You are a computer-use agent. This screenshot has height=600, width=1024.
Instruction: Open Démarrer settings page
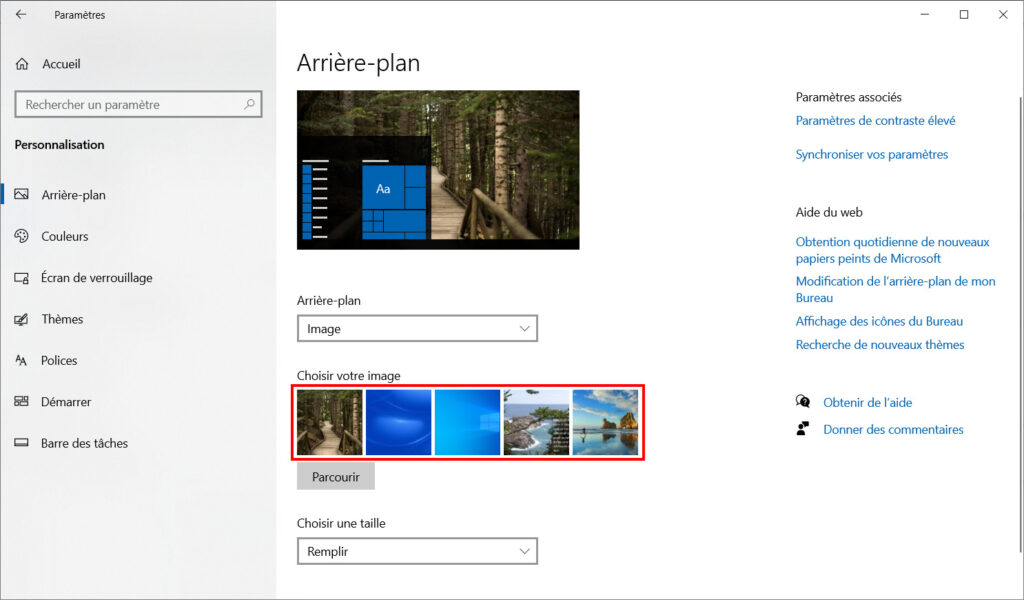tap(66, 402)
